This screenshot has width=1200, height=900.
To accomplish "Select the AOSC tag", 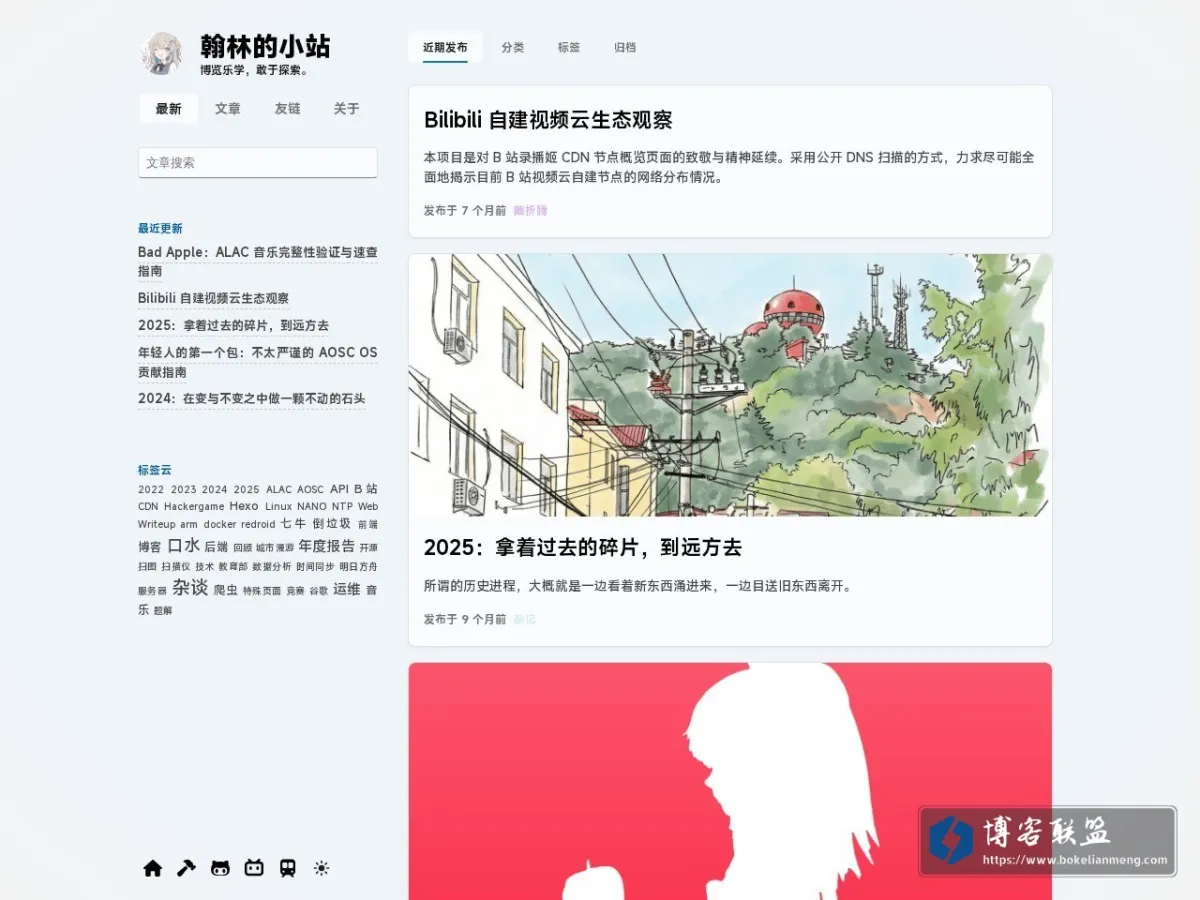I will 311,490.
